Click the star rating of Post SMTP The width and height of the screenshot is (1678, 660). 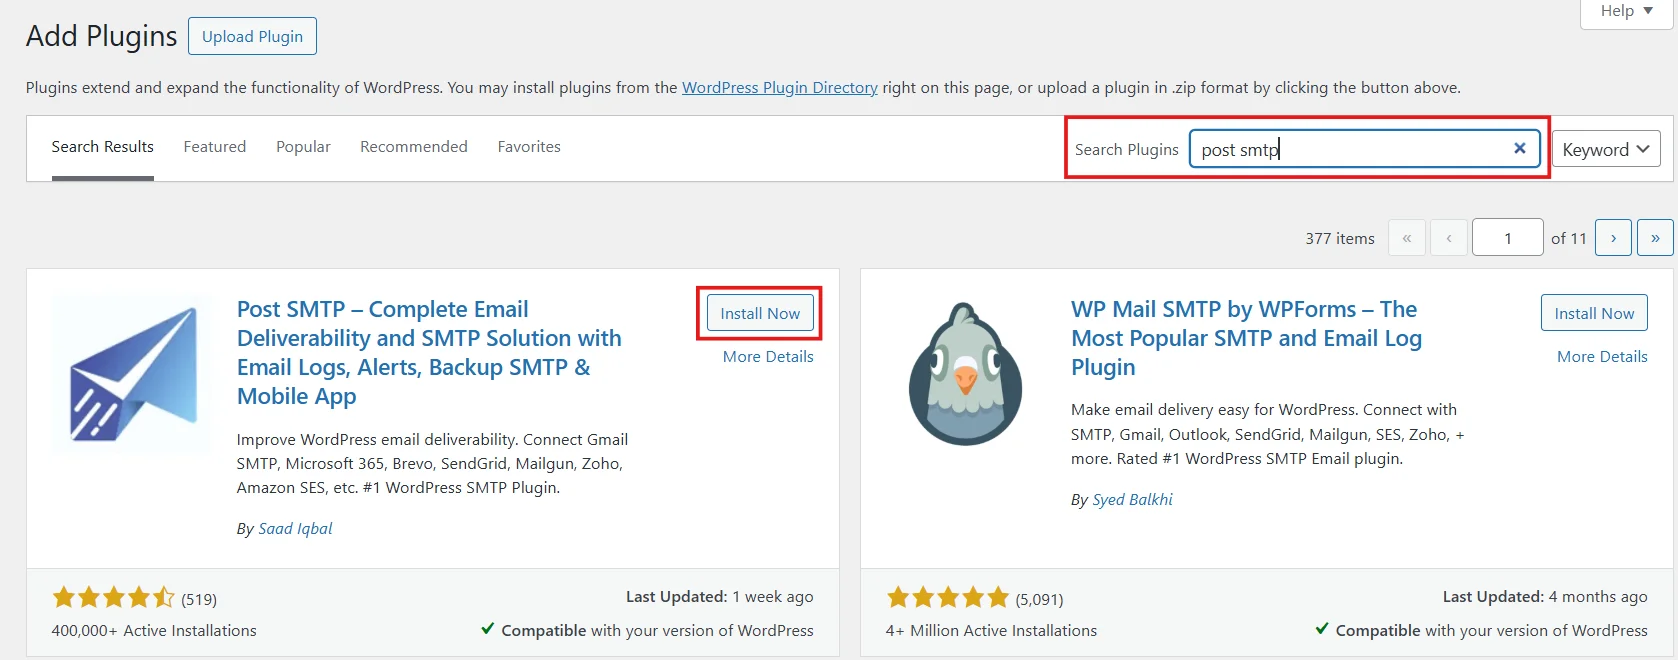pos(113,597)
